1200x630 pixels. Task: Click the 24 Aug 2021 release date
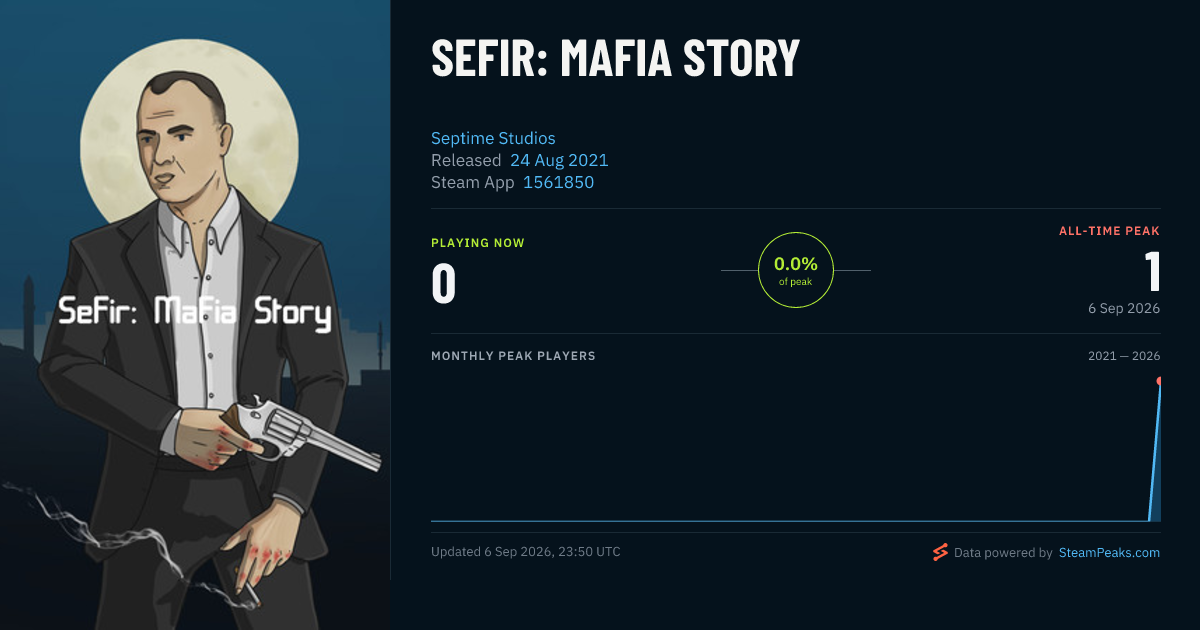pos(559,160)
